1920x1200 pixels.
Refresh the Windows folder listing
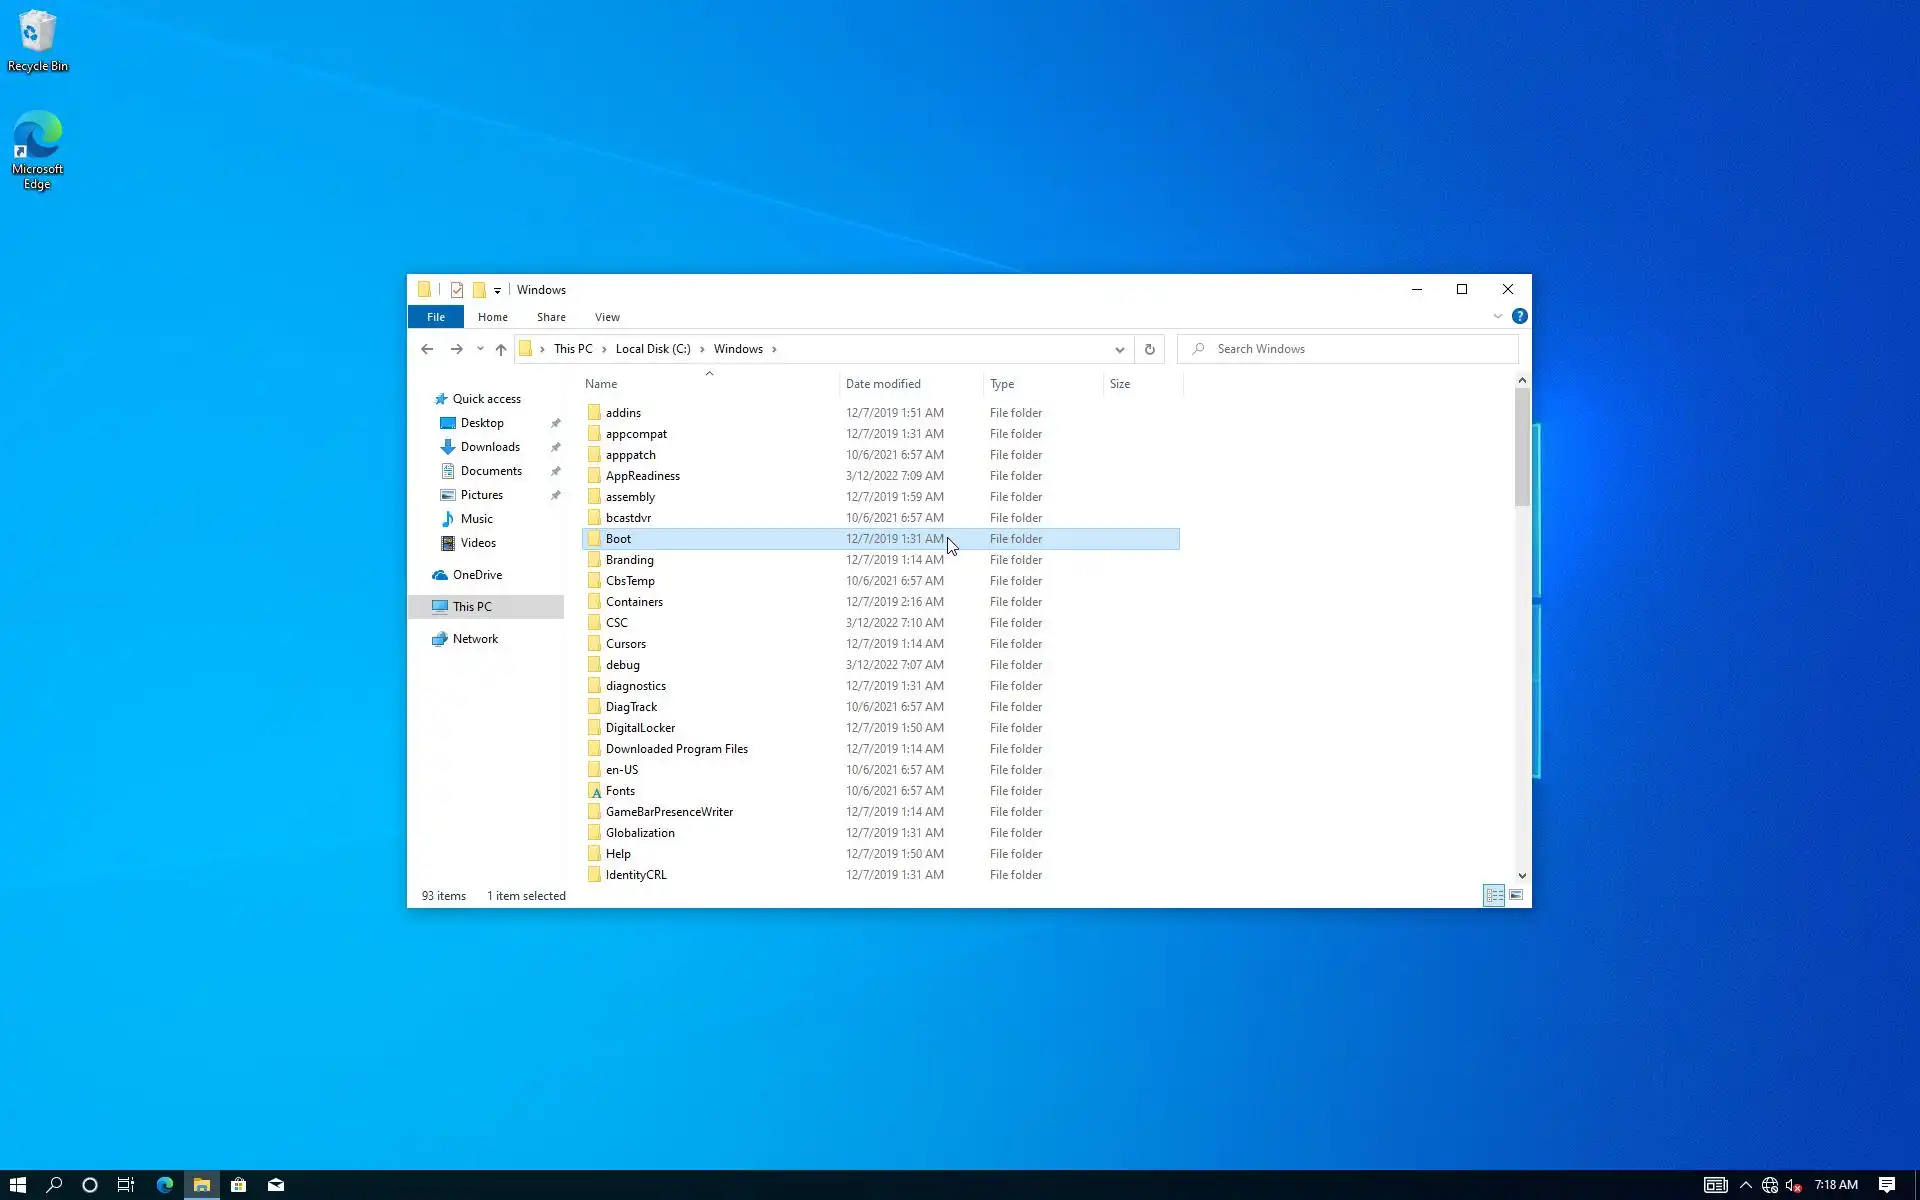coord(1149,349)
